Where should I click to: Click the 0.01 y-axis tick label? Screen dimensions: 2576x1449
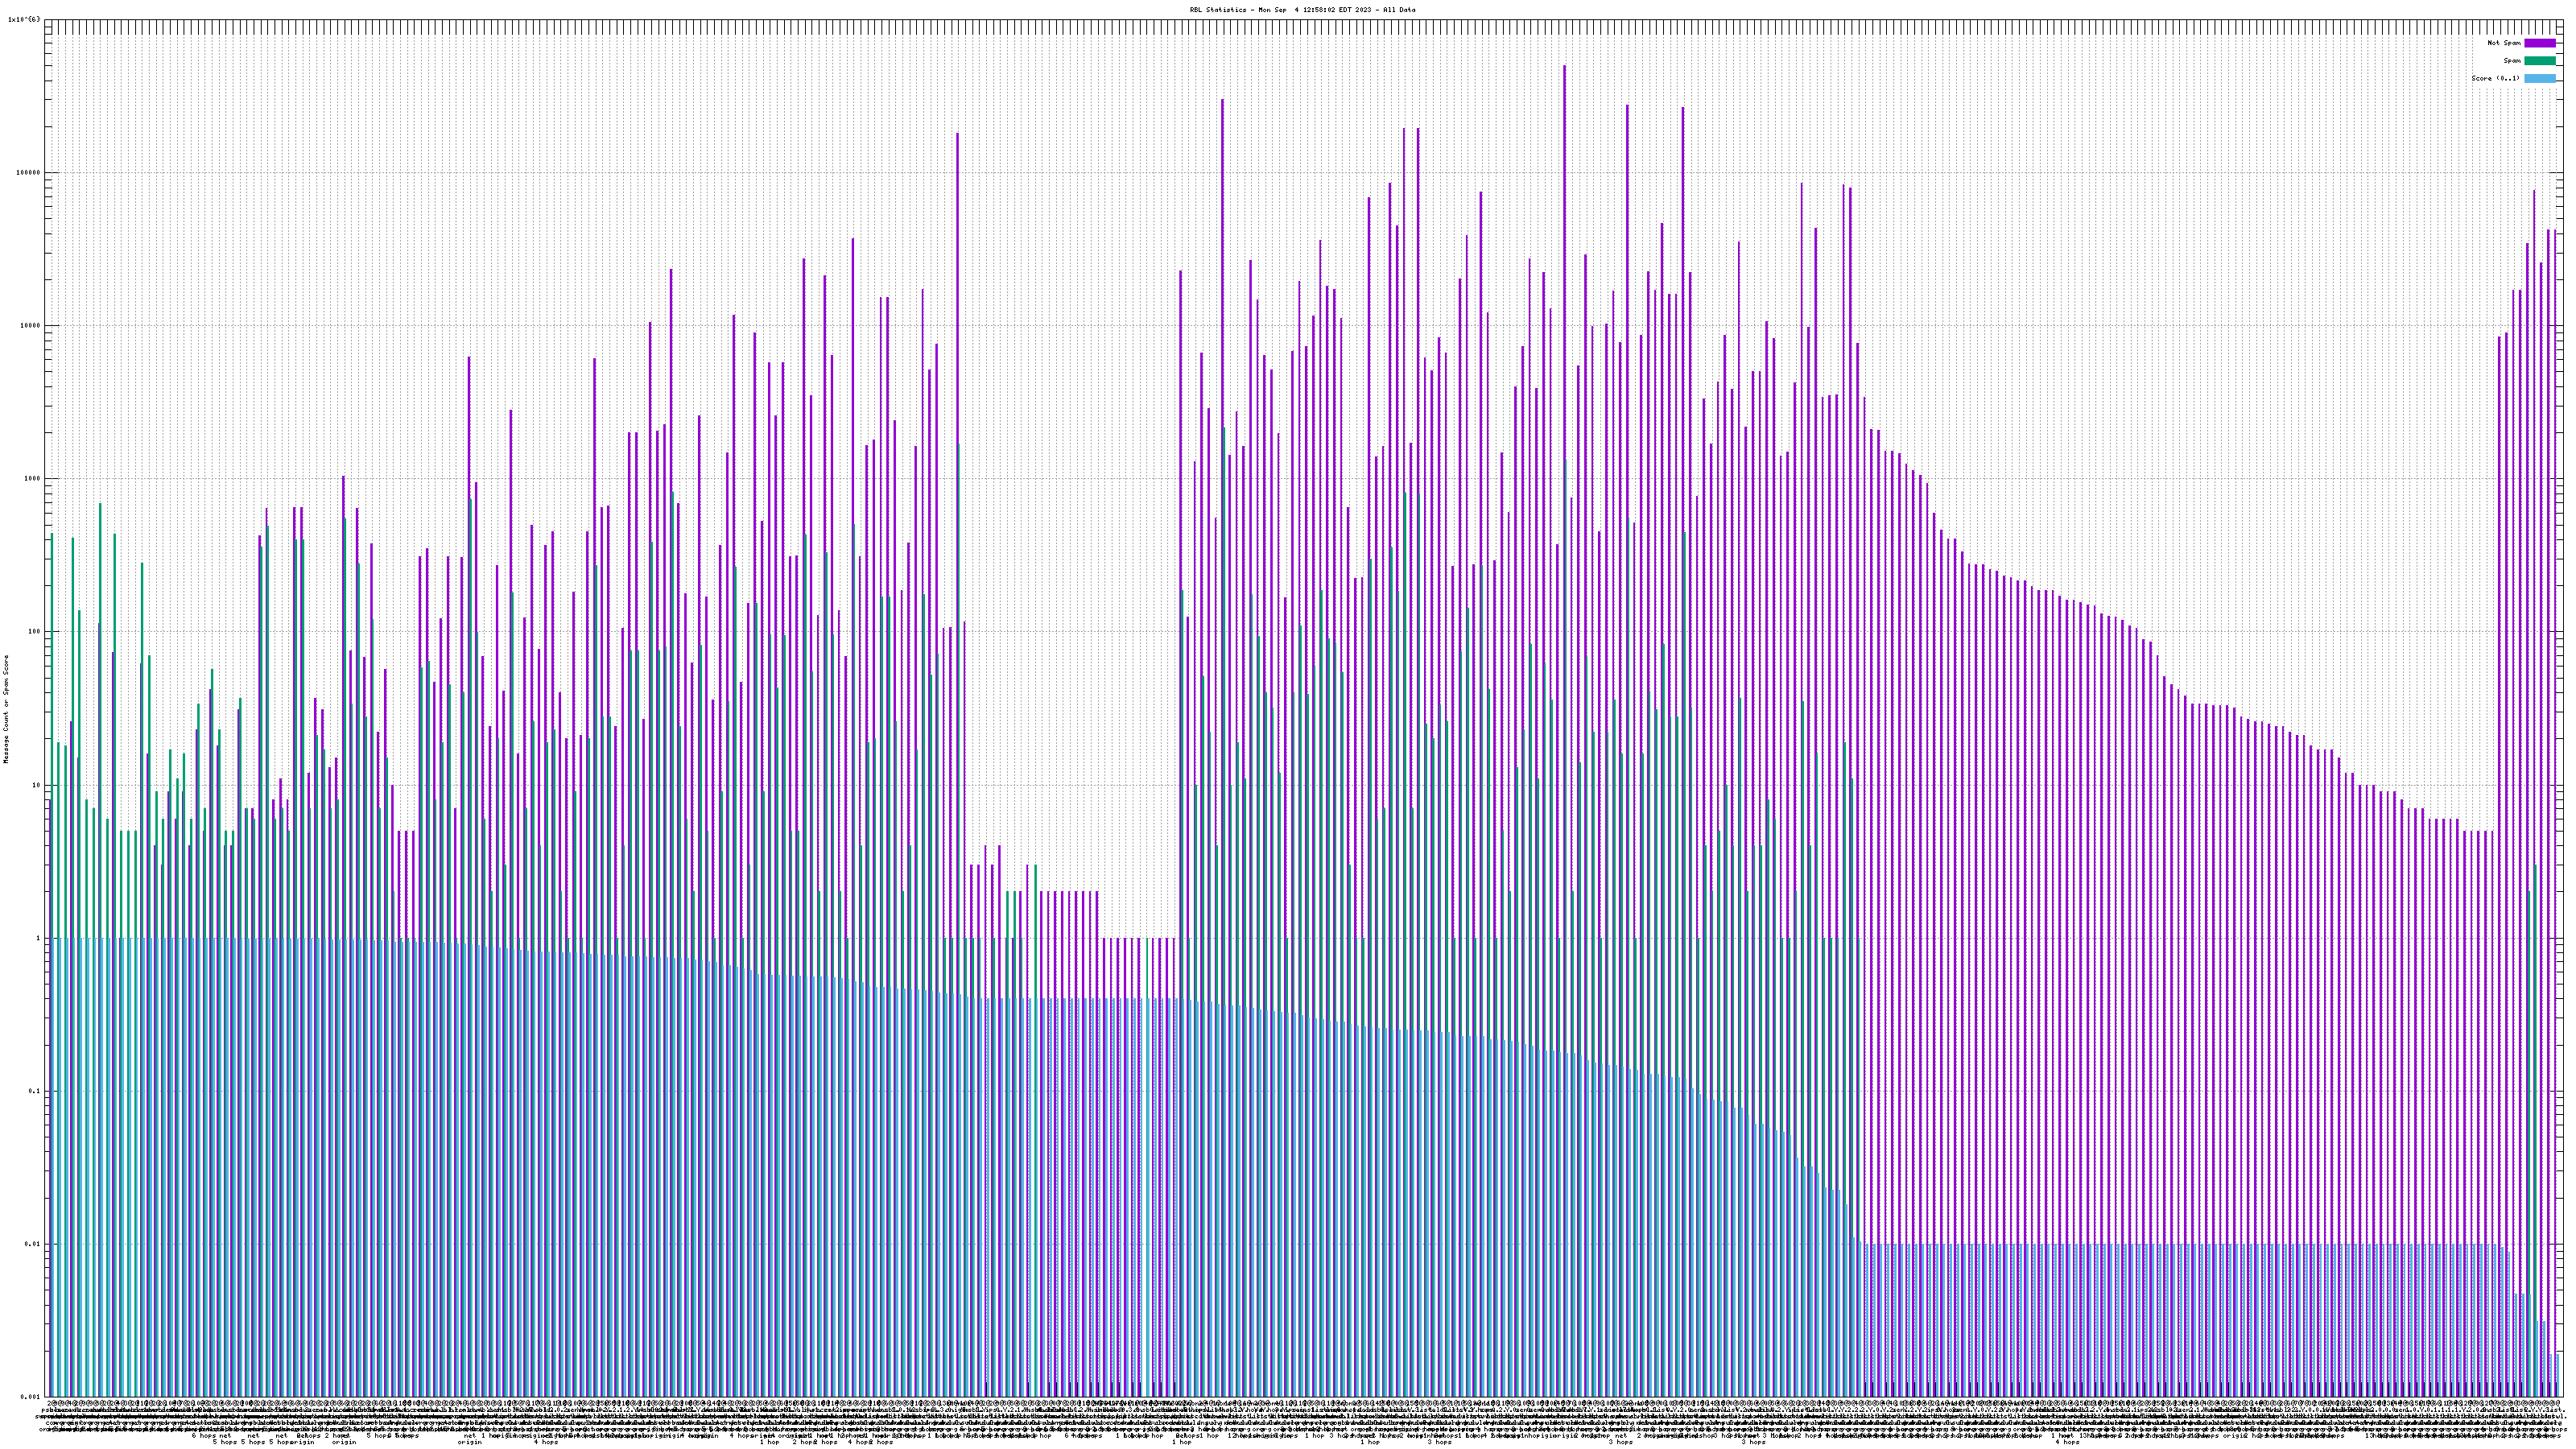[34, 1244]
